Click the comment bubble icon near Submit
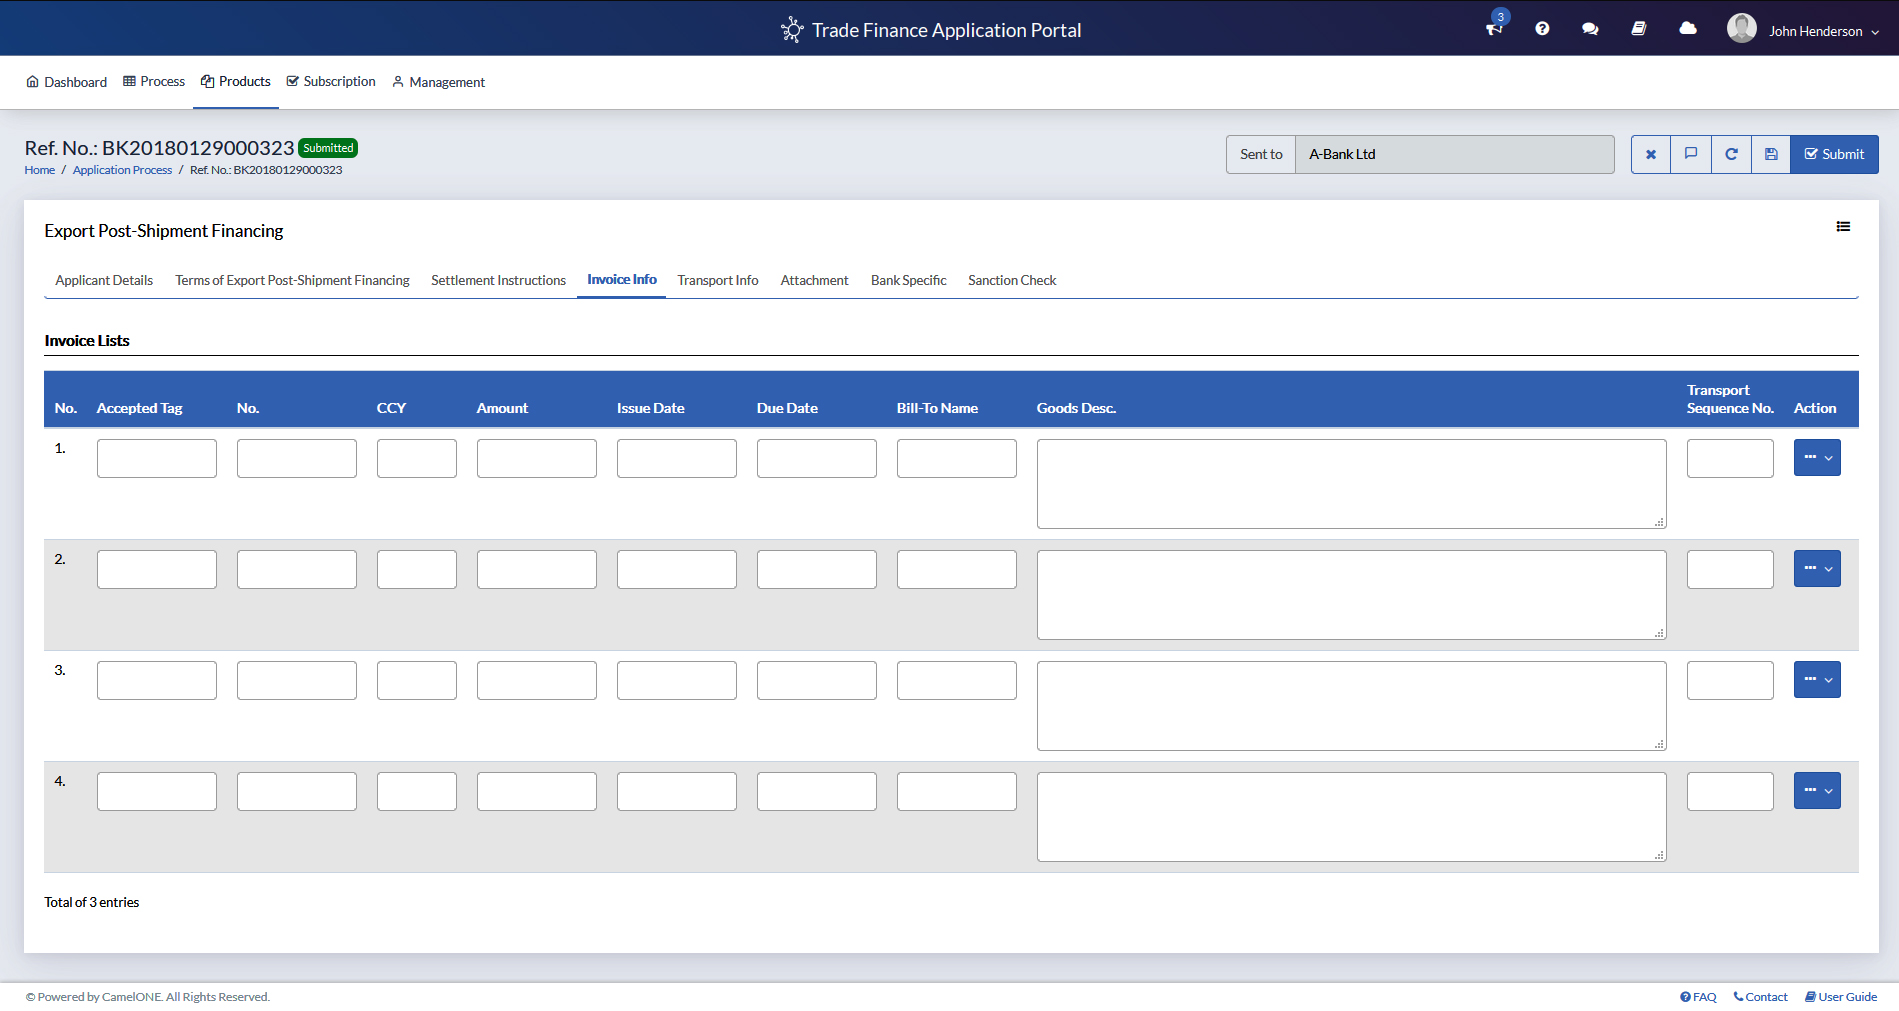 pyautogui.click(x=1691, y=154)
